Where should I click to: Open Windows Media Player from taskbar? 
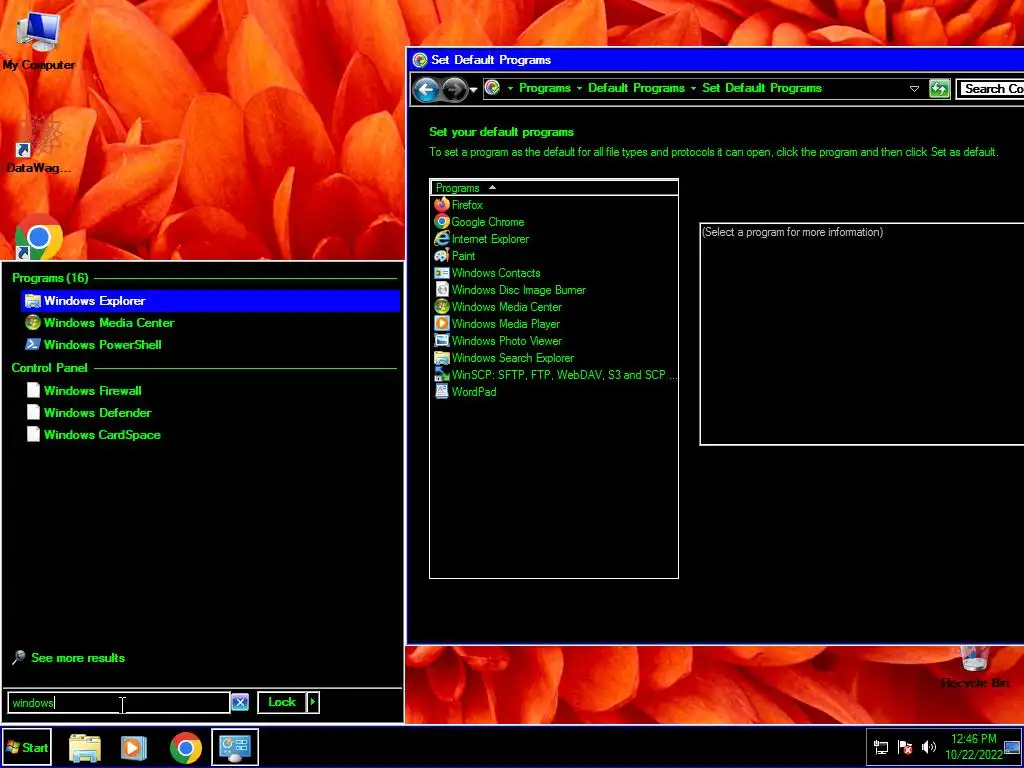click(133, 748)
